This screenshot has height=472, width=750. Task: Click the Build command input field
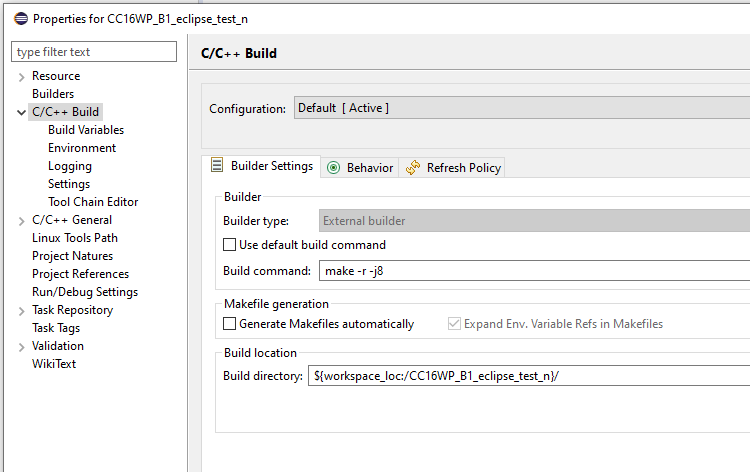[x=534, y=271]
